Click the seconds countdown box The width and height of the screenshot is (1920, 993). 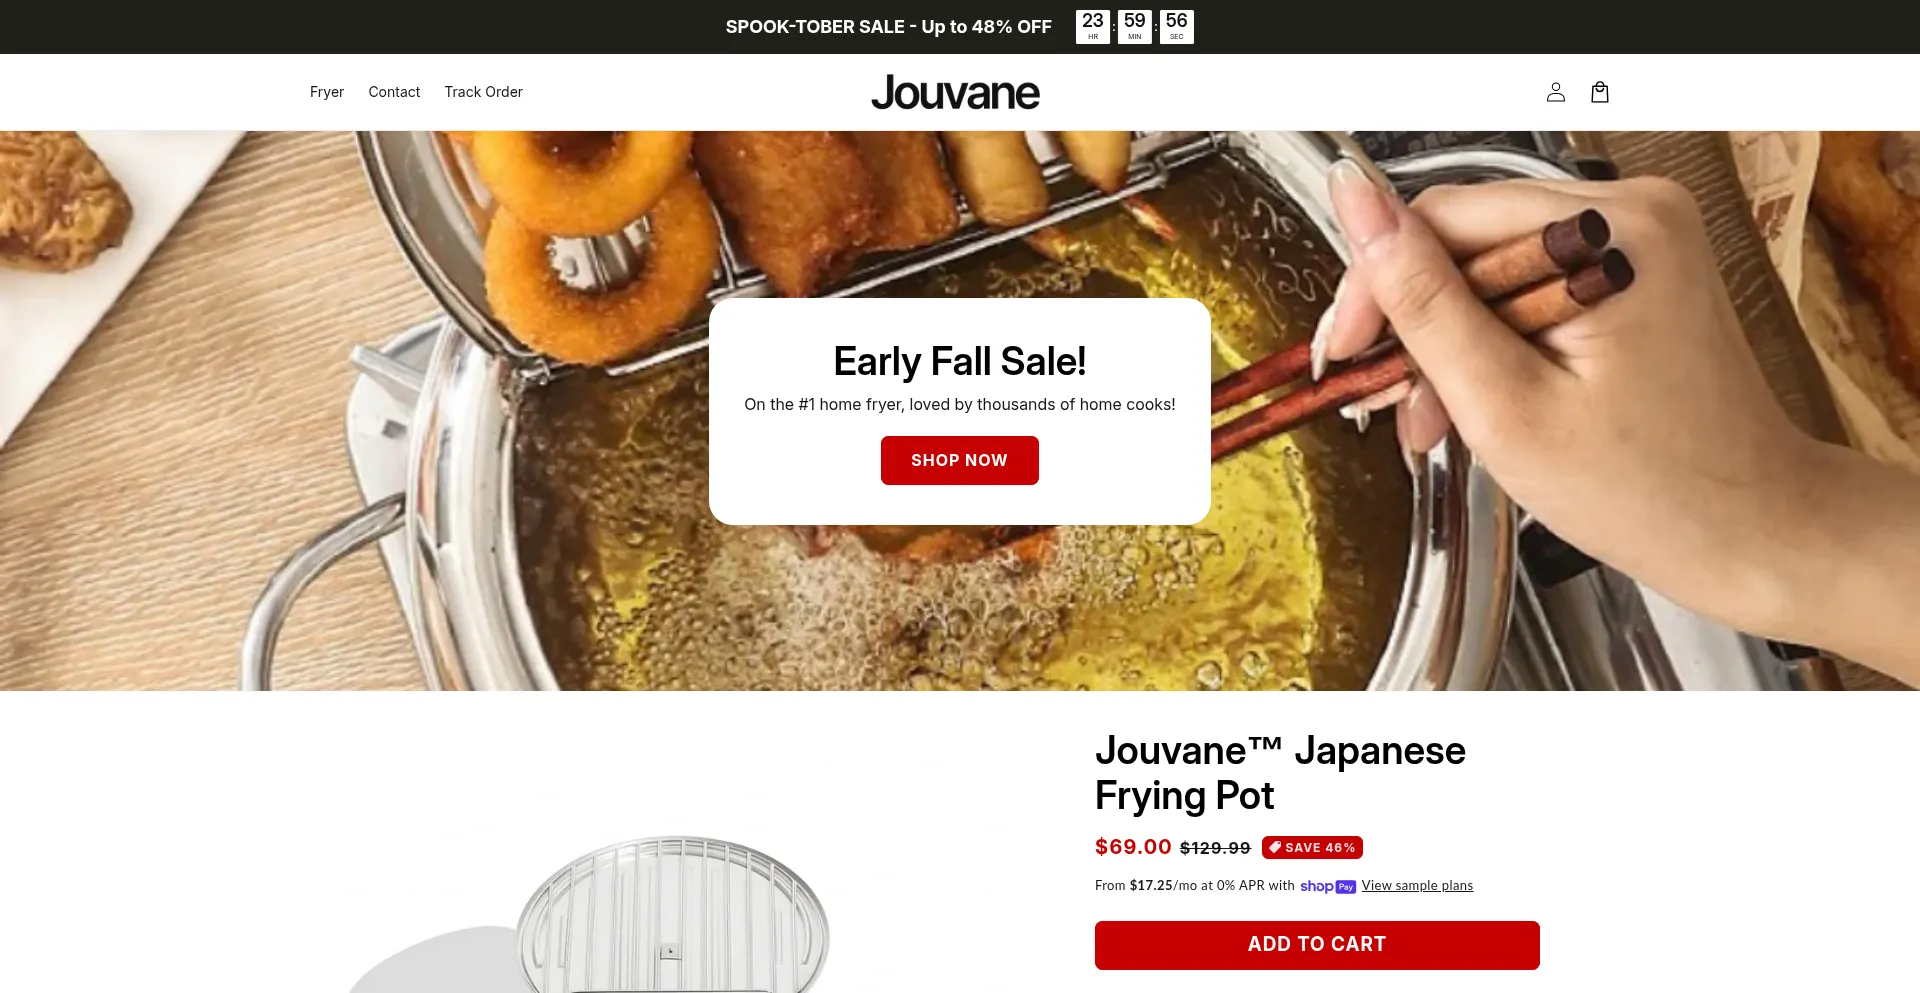point(1177,27)
